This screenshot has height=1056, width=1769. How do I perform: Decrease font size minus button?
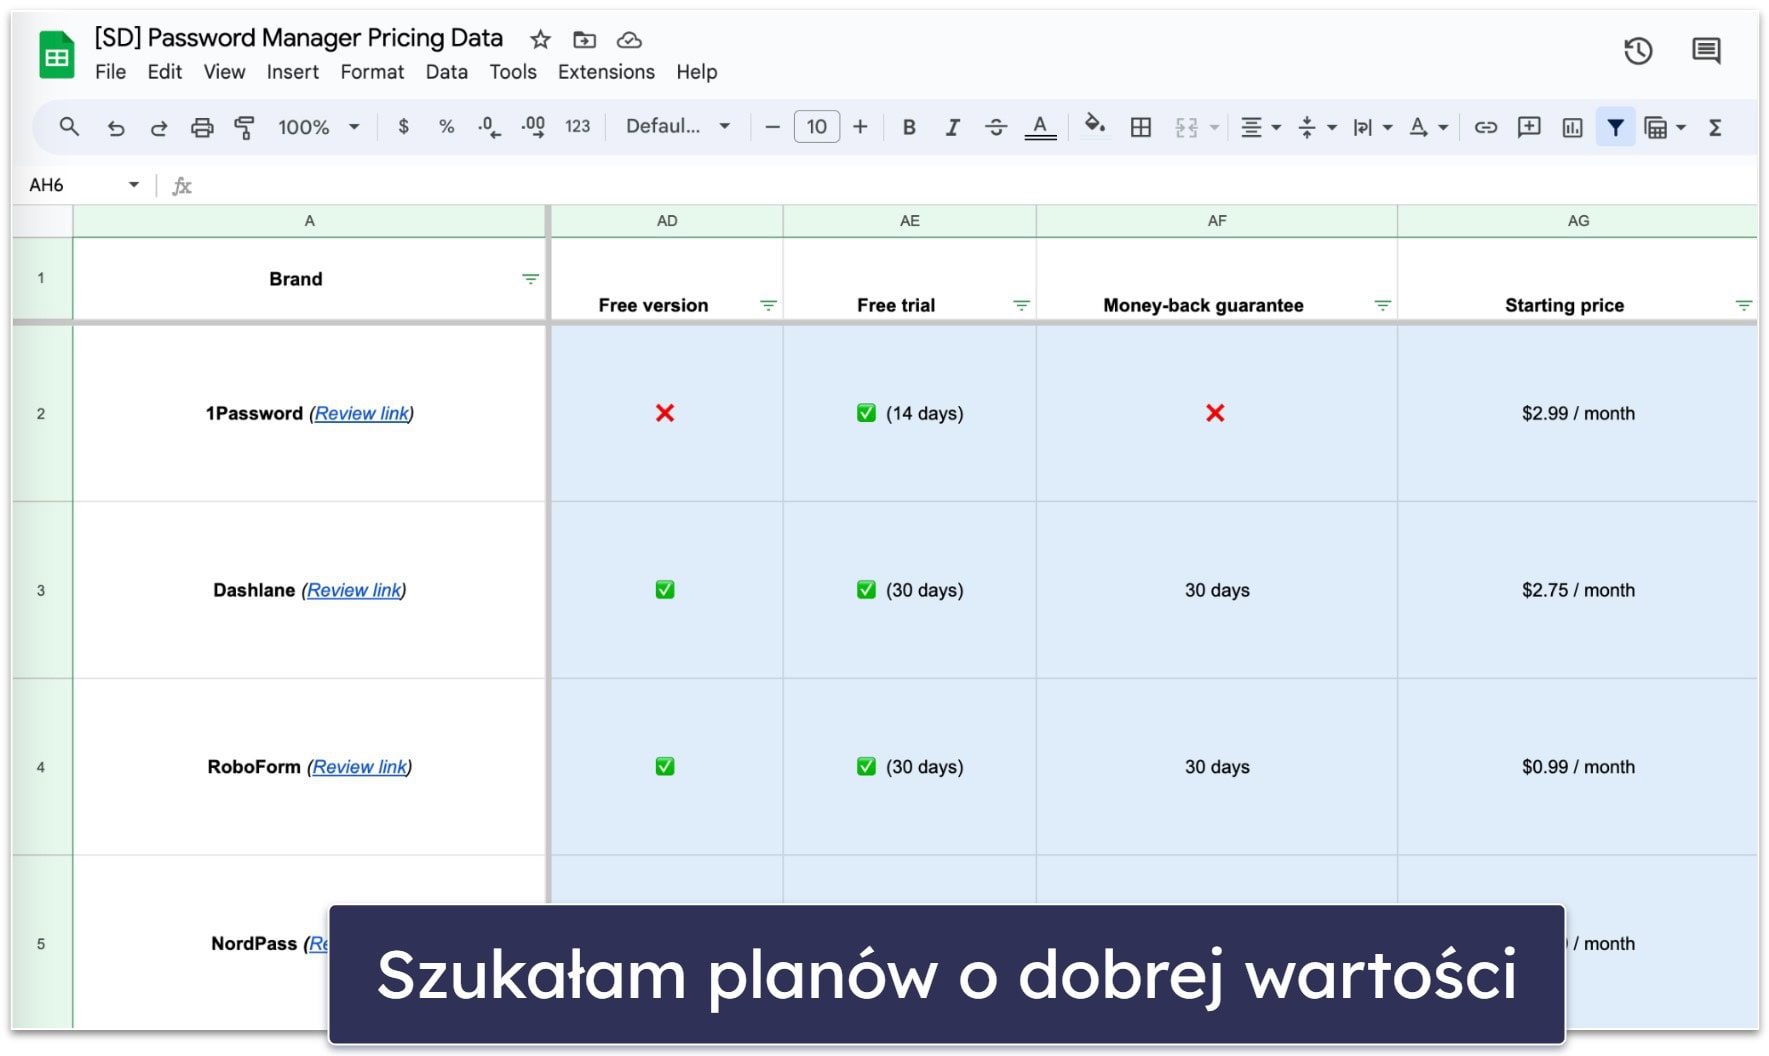point(772,127)
